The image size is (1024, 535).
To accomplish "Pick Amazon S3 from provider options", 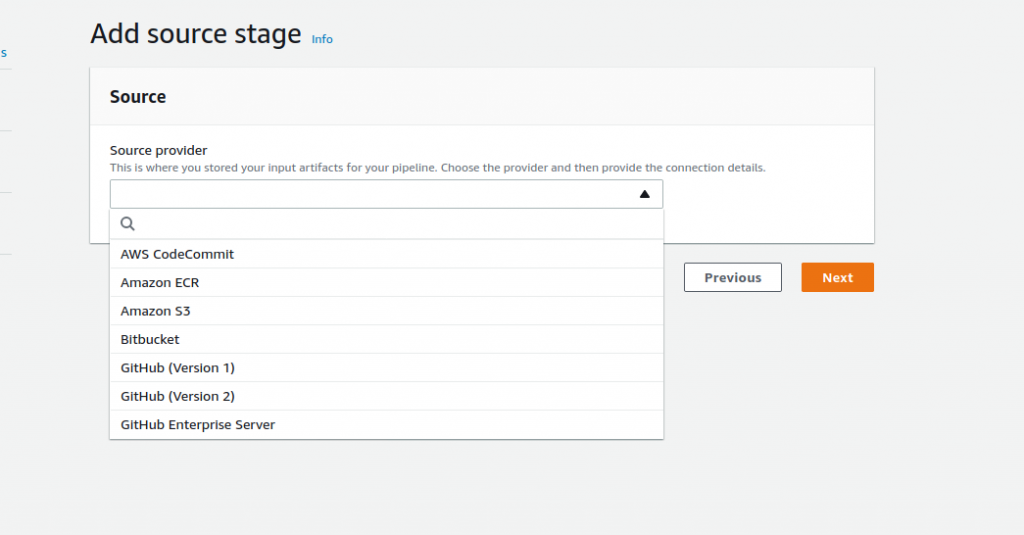I will 155,311.
